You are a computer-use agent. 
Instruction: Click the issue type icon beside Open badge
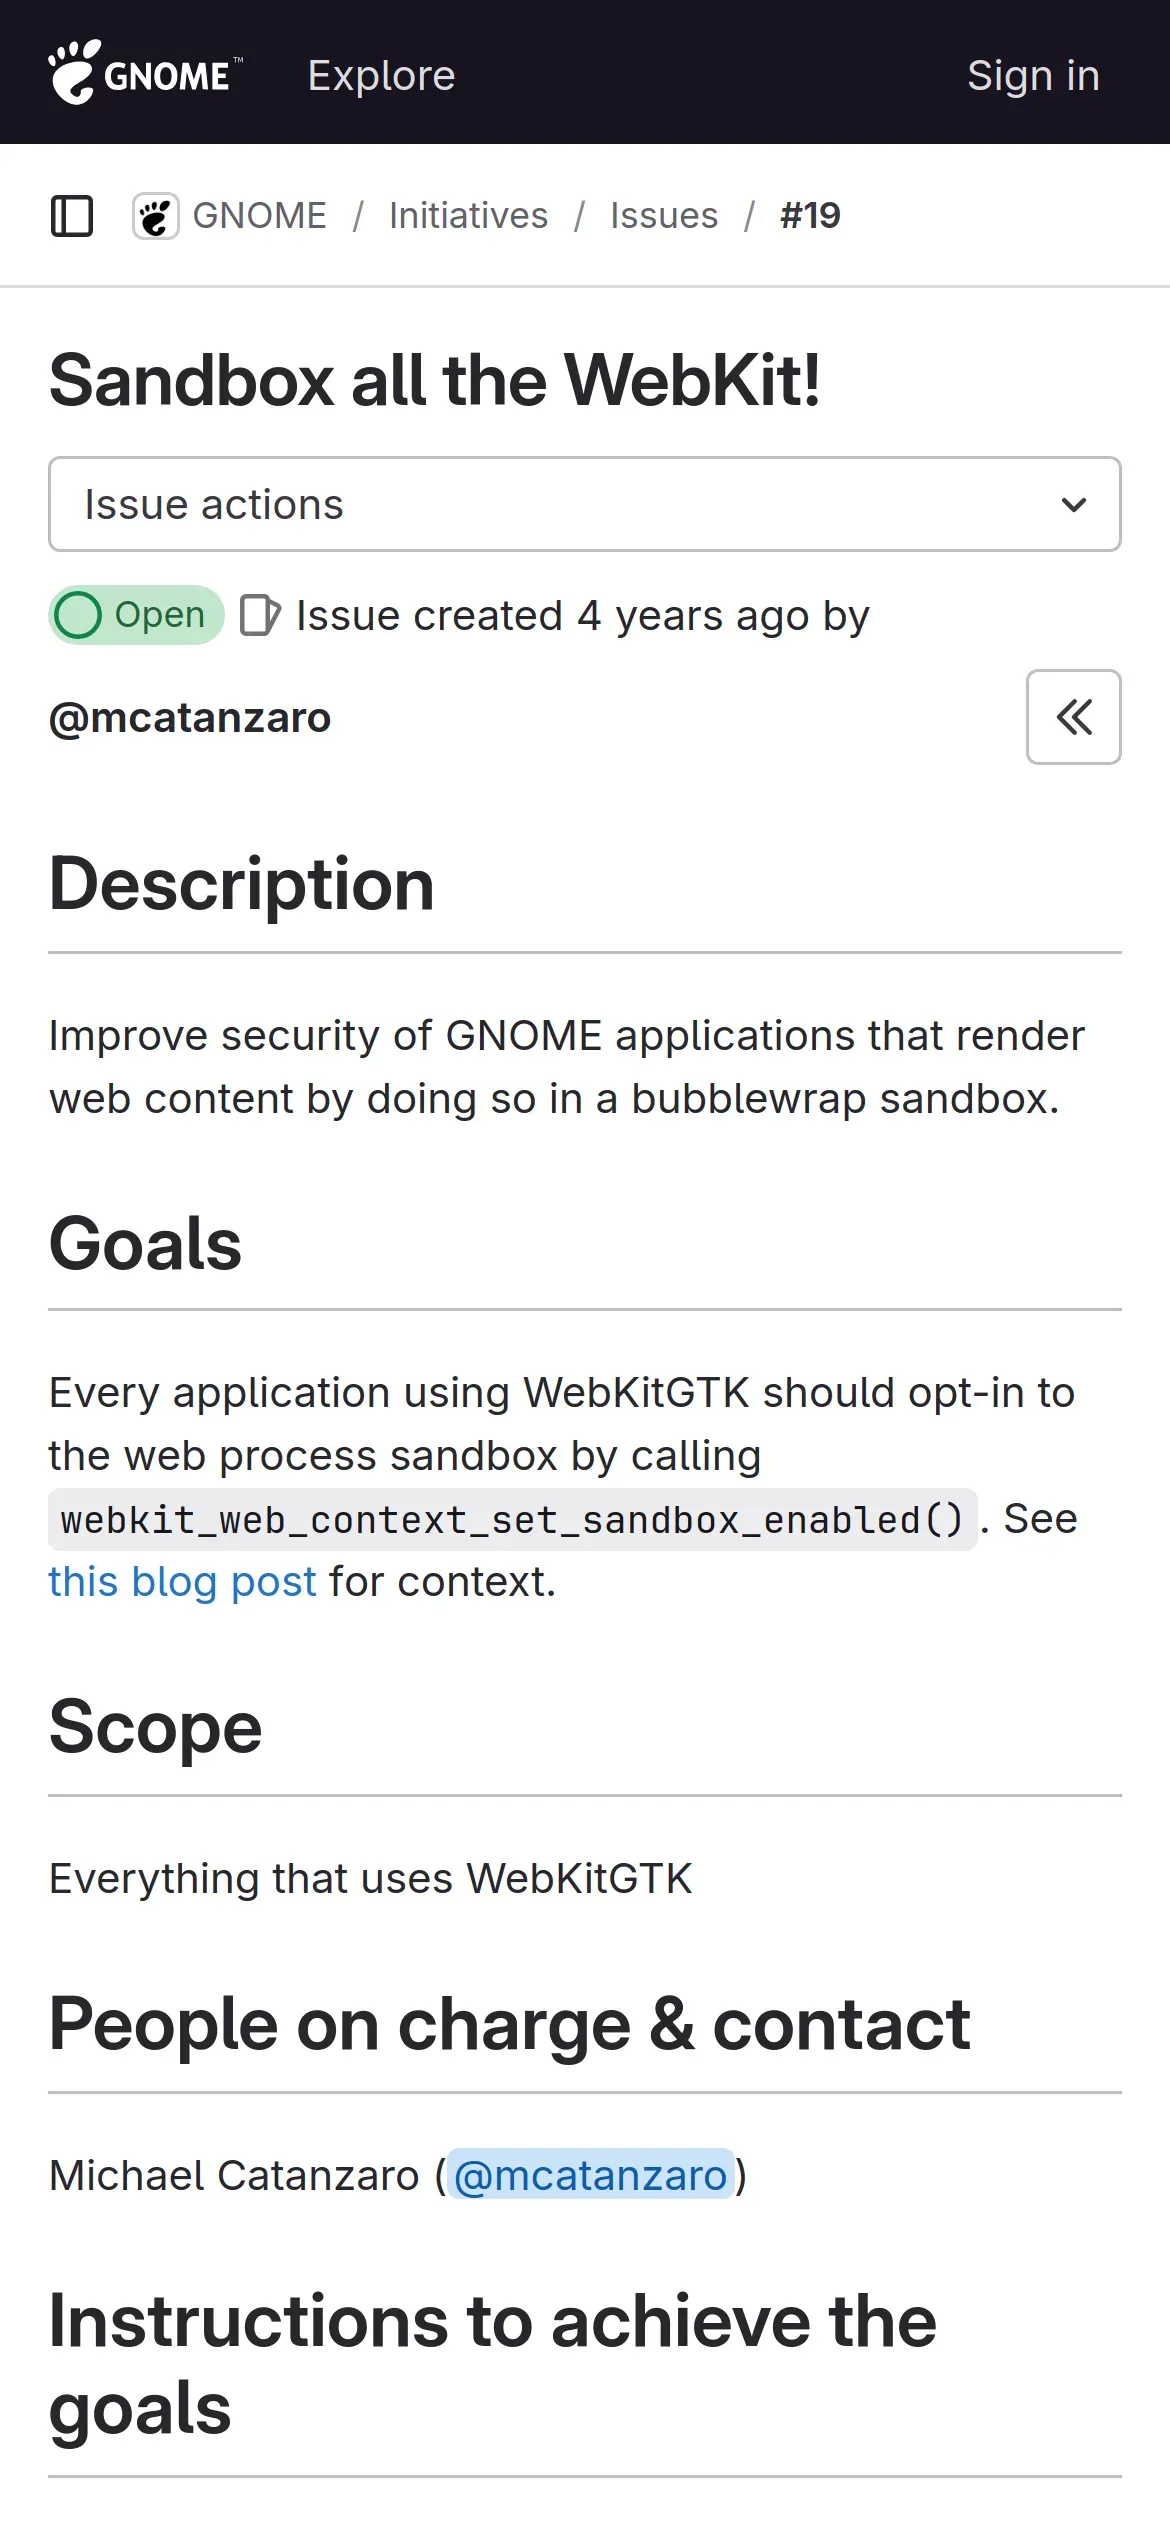pos(259,615)
